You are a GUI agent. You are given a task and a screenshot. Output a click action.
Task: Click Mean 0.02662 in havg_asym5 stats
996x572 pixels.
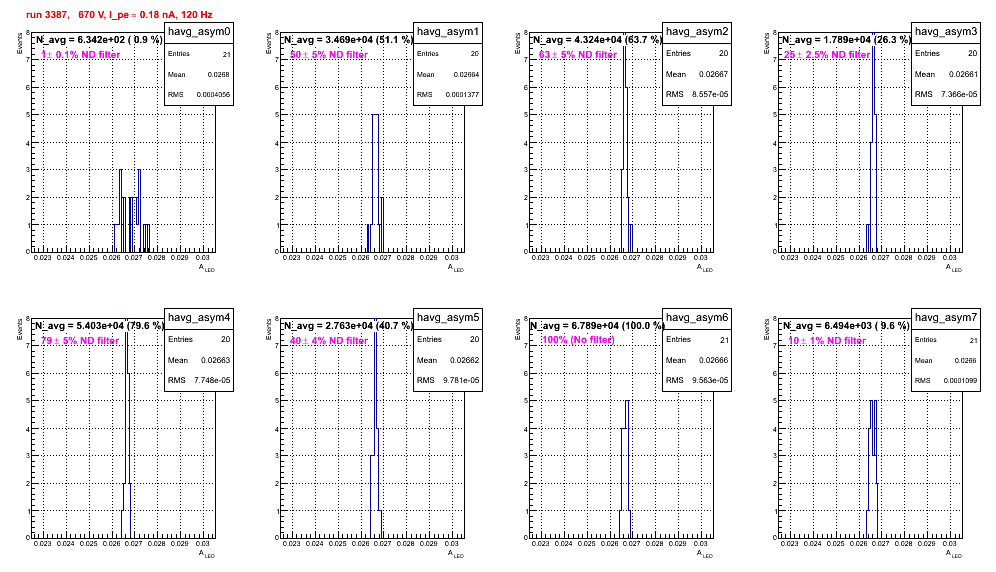click(x=448, y=360)
